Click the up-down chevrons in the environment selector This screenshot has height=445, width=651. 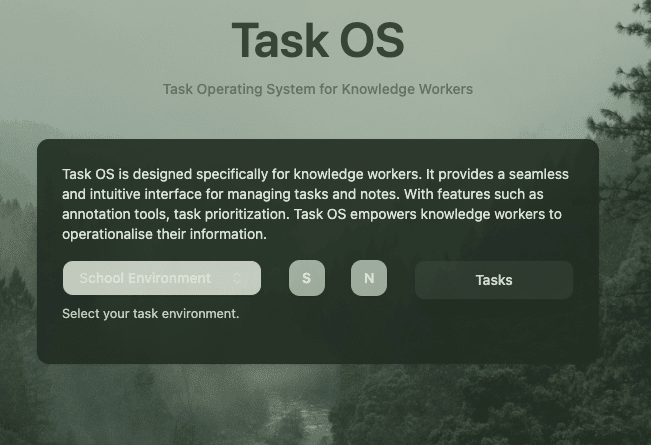point(237,278)
